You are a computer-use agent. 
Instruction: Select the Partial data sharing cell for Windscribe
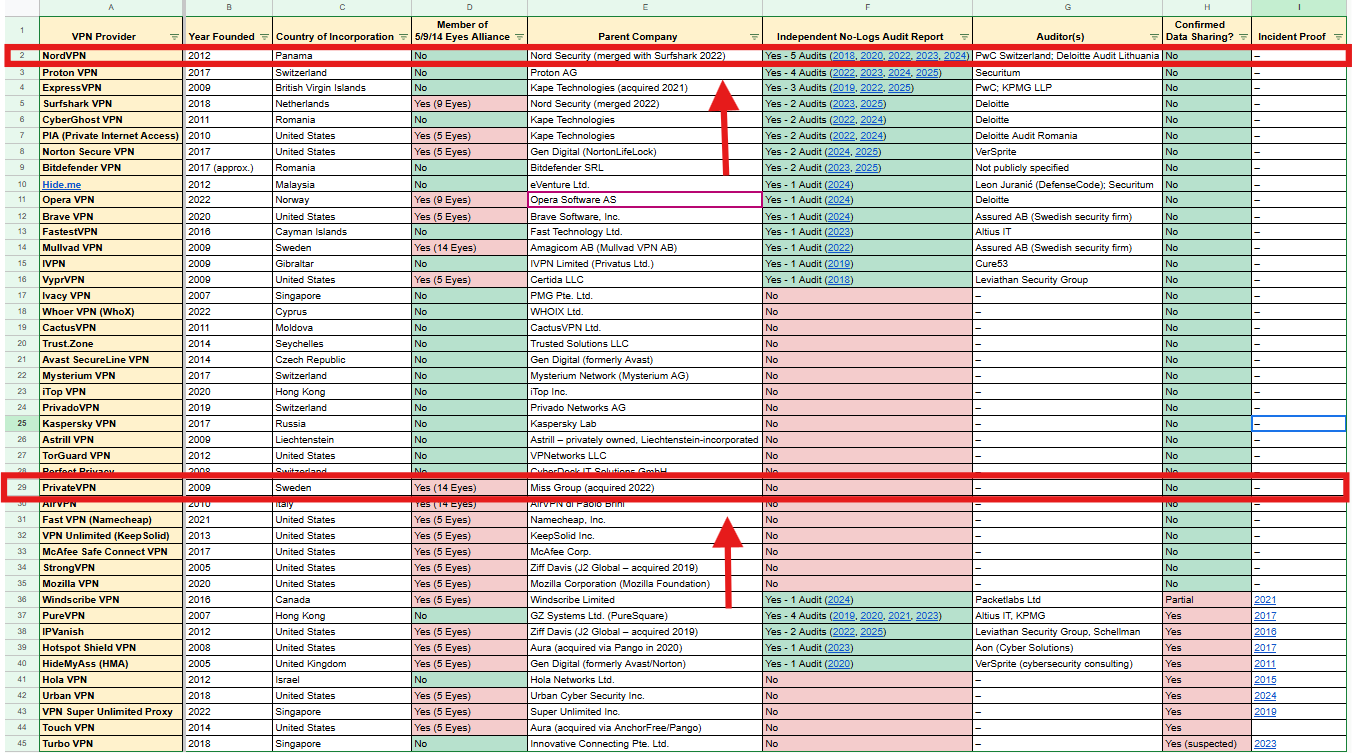1206,600
